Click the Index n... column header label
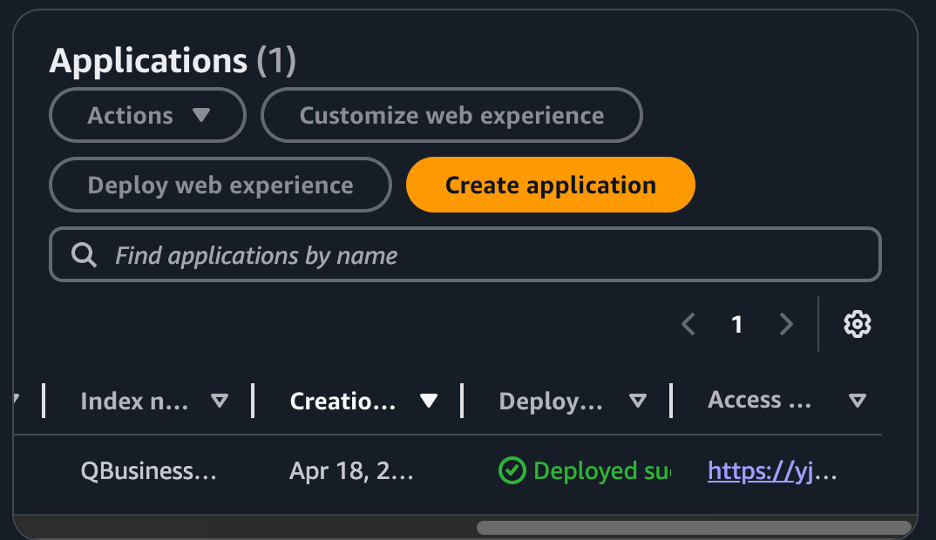This screenshot has height=540, width=936. (134, 401)
